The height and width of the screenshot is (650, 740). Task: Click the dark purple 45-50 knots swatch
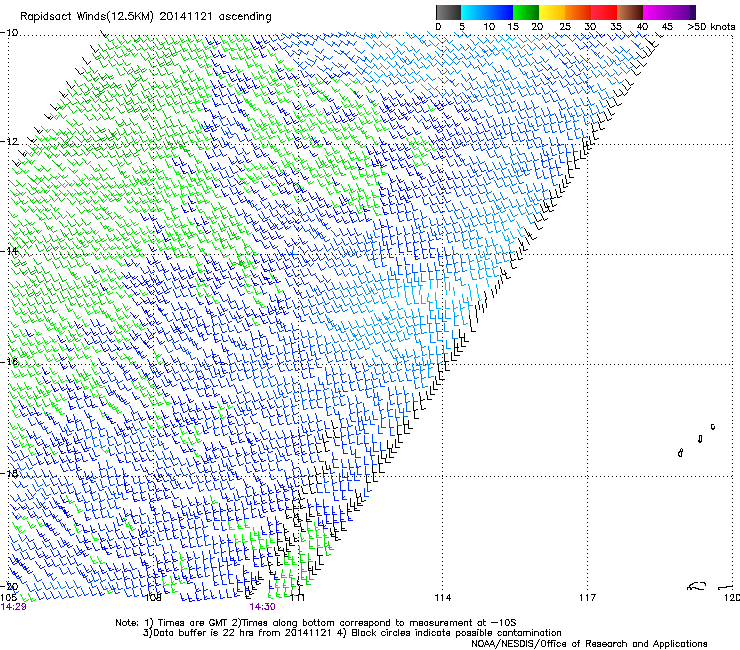coord(682,12)
